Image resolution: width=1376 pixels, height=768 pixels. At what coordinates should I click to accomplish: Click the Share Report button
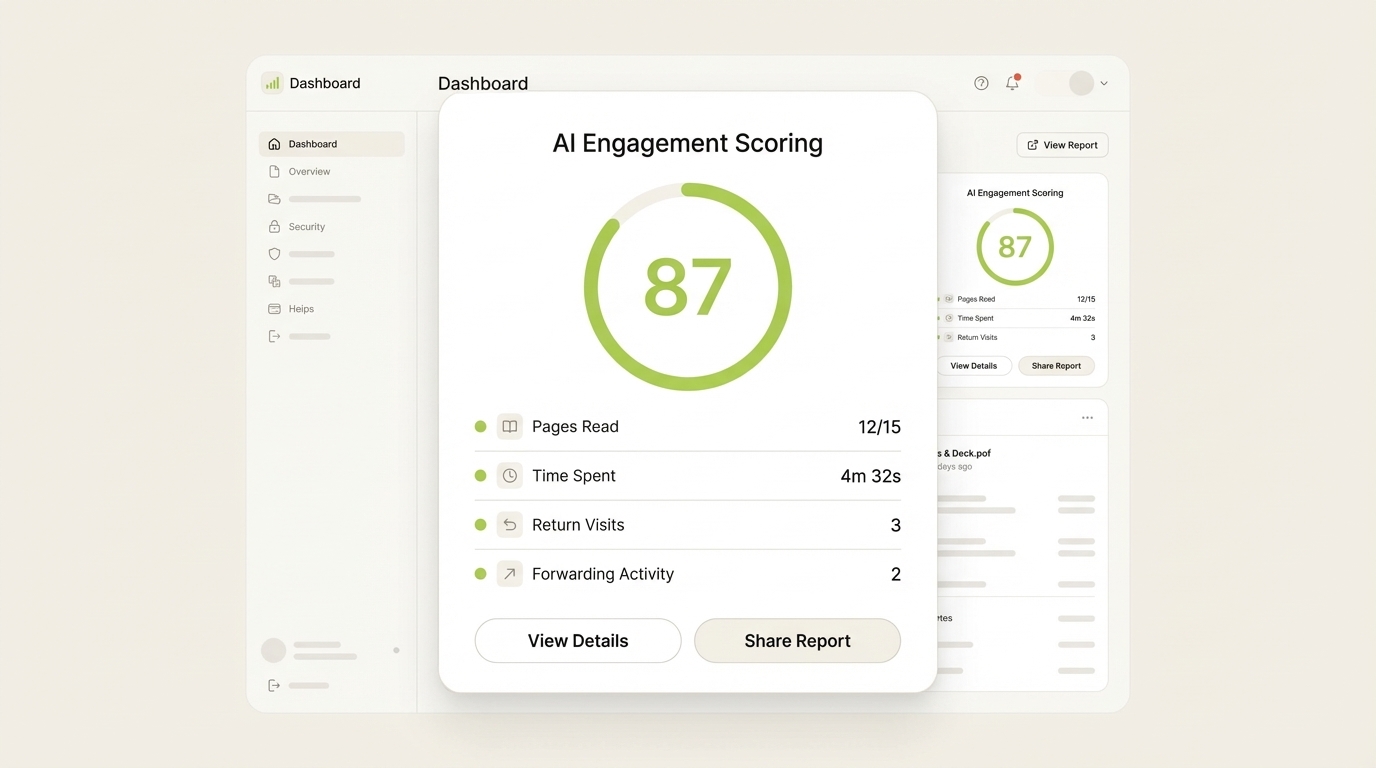tap(797, 640)
